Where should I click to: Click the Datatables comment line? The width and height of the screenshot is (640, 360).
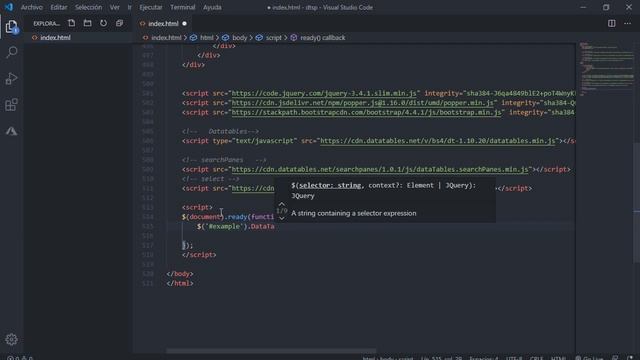click(220, 131)
